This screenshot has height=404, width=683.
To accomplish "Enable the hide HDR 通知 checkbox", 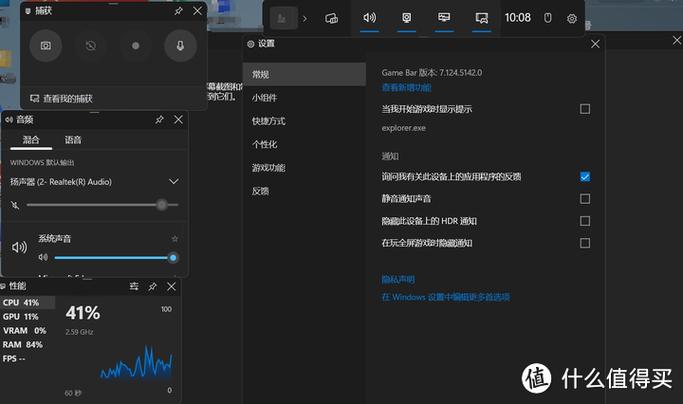I will 585,221.
